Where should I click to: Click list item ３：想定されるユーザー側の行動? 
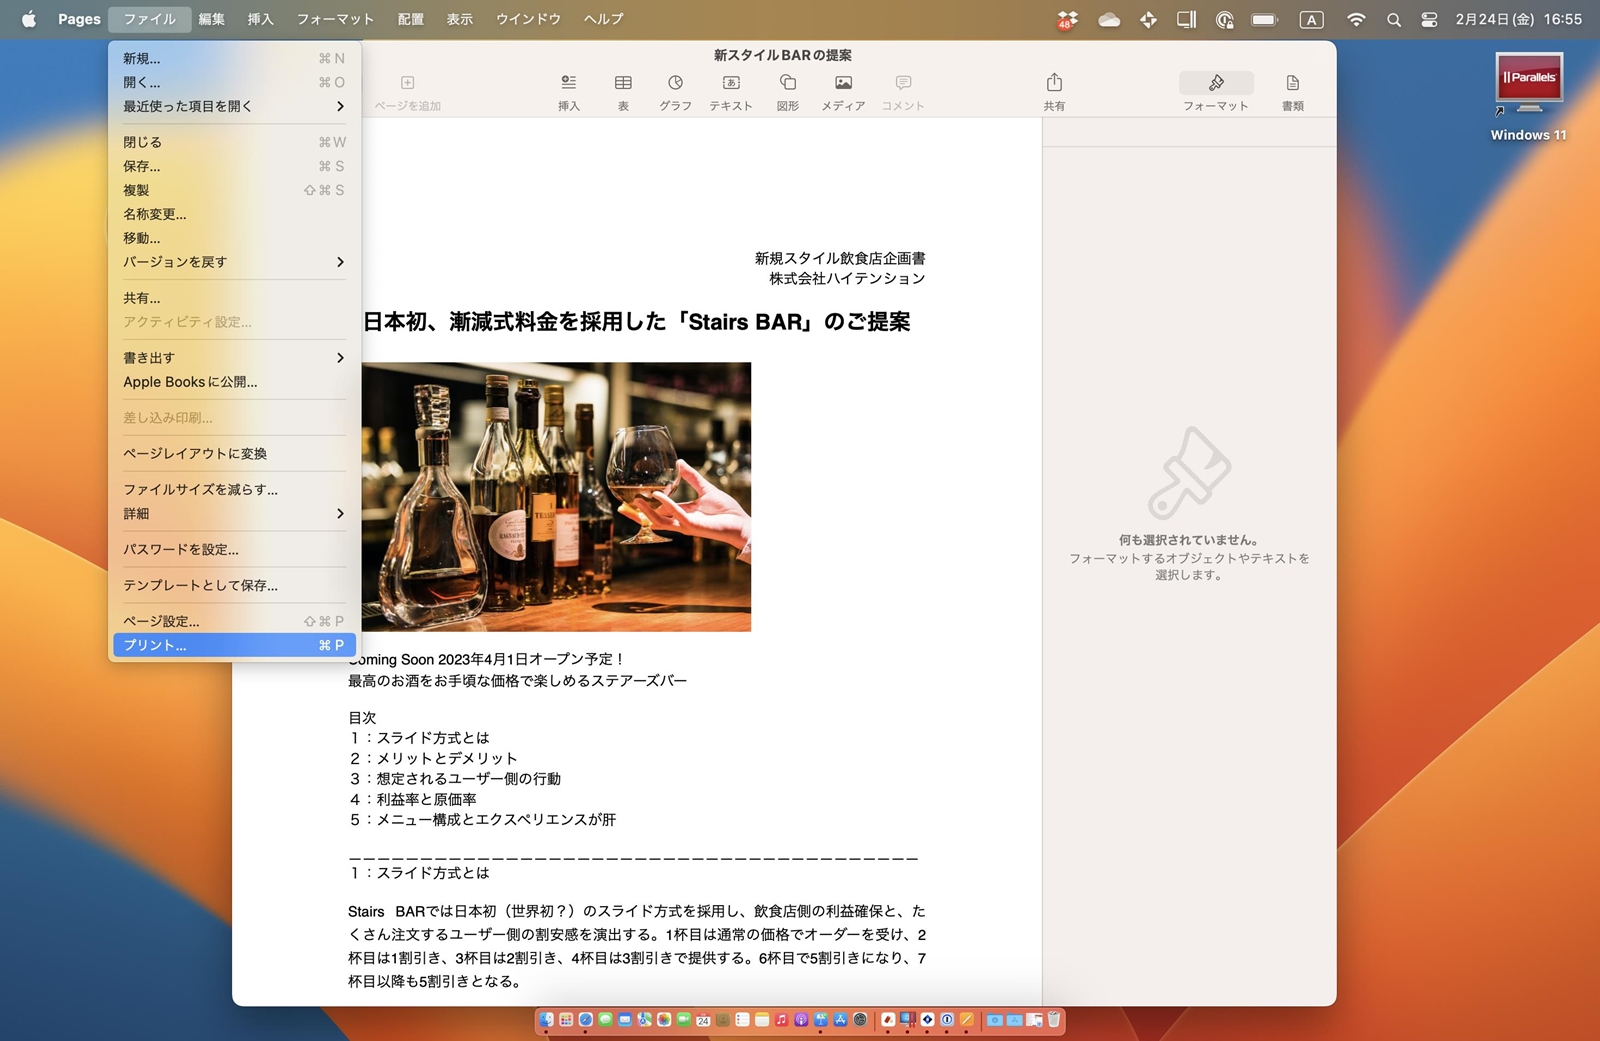[455, 779]
